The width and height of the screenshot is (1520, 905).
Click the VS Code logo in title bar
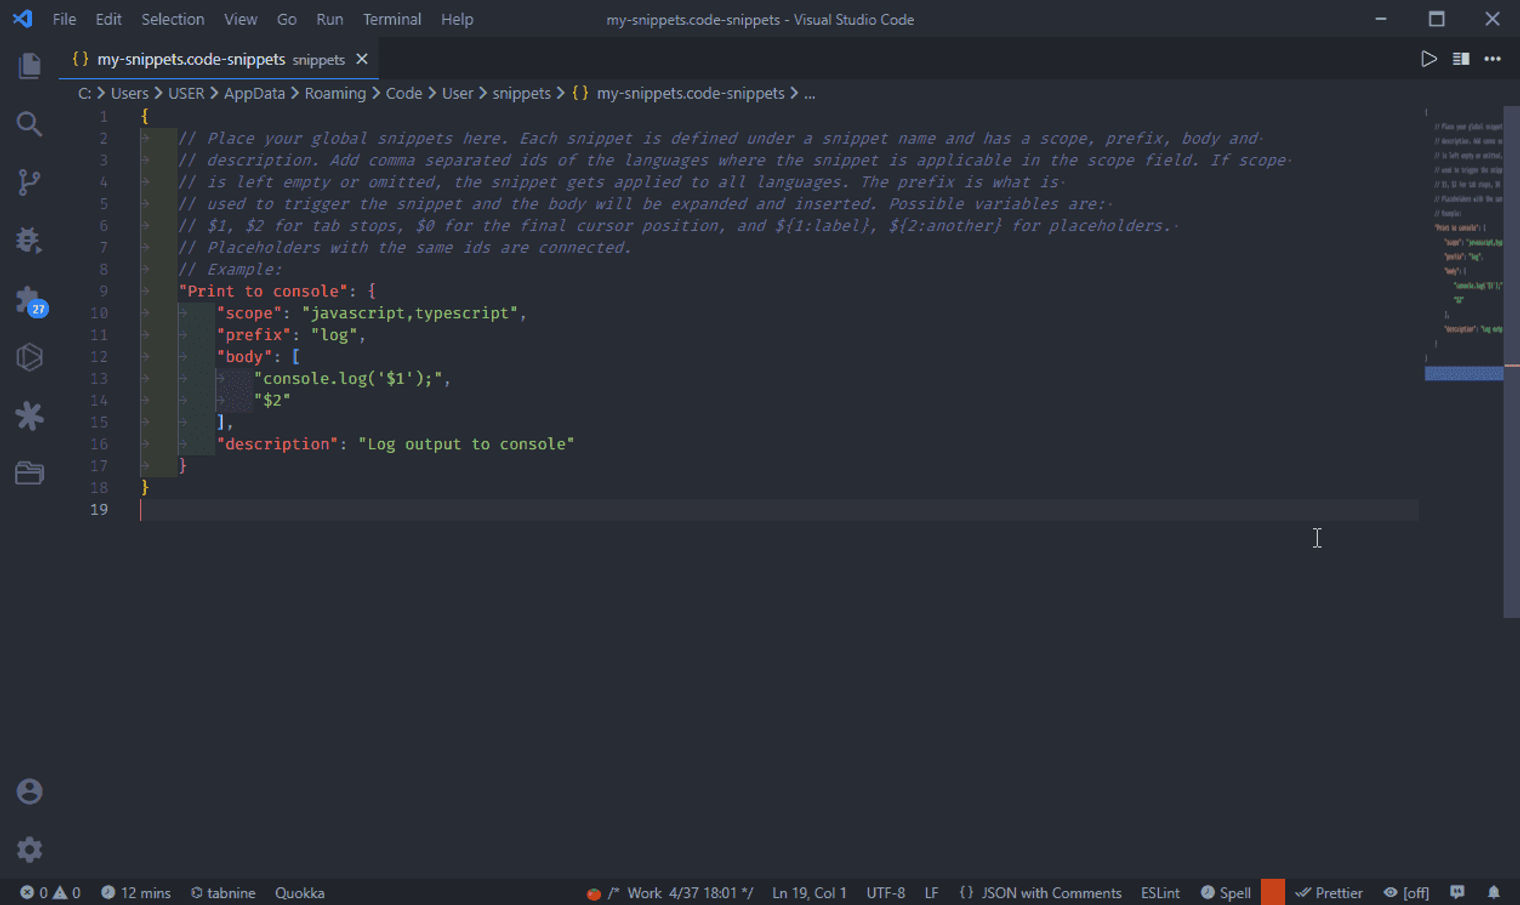point(22,19)
